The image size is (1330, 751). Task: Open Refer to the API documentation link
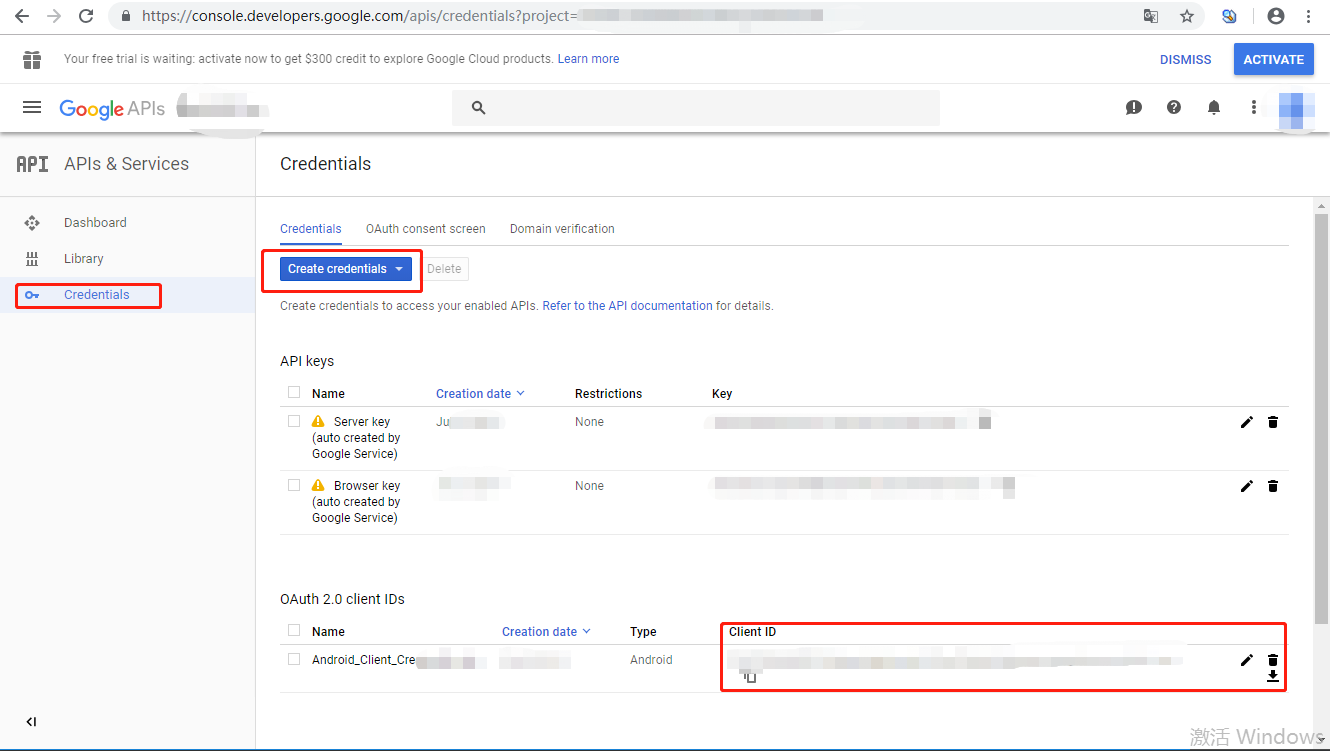point(628,306)
